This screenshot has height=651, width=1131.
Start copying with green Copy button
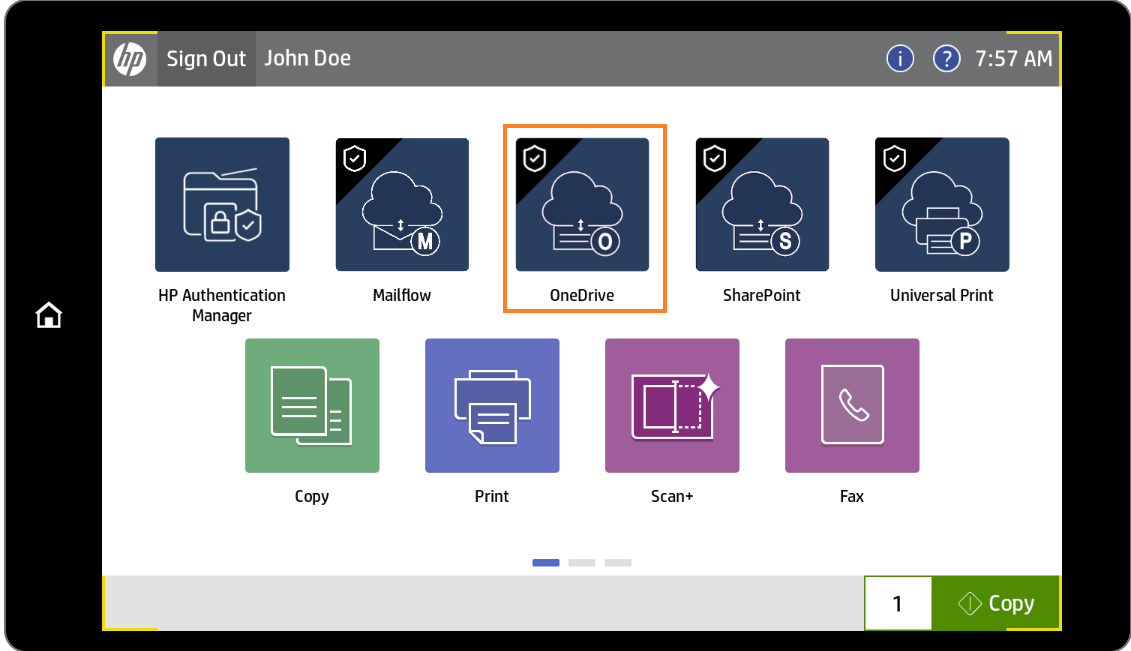click(996, 603)
